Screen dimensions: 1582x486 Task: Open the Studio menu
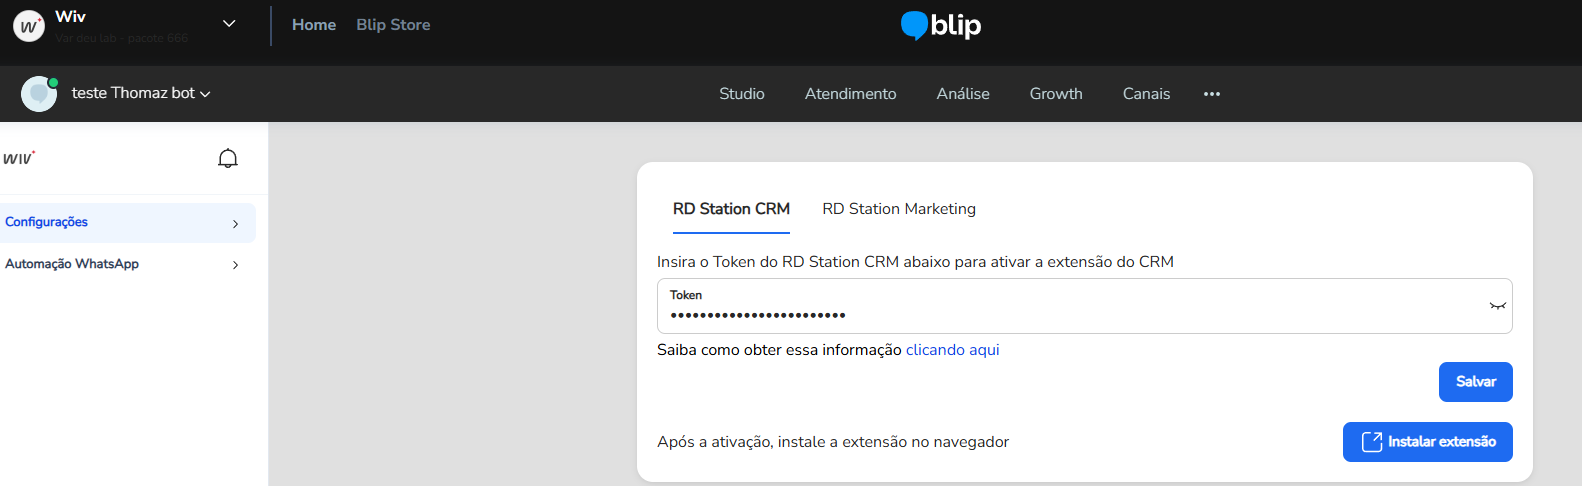point(742,94)
